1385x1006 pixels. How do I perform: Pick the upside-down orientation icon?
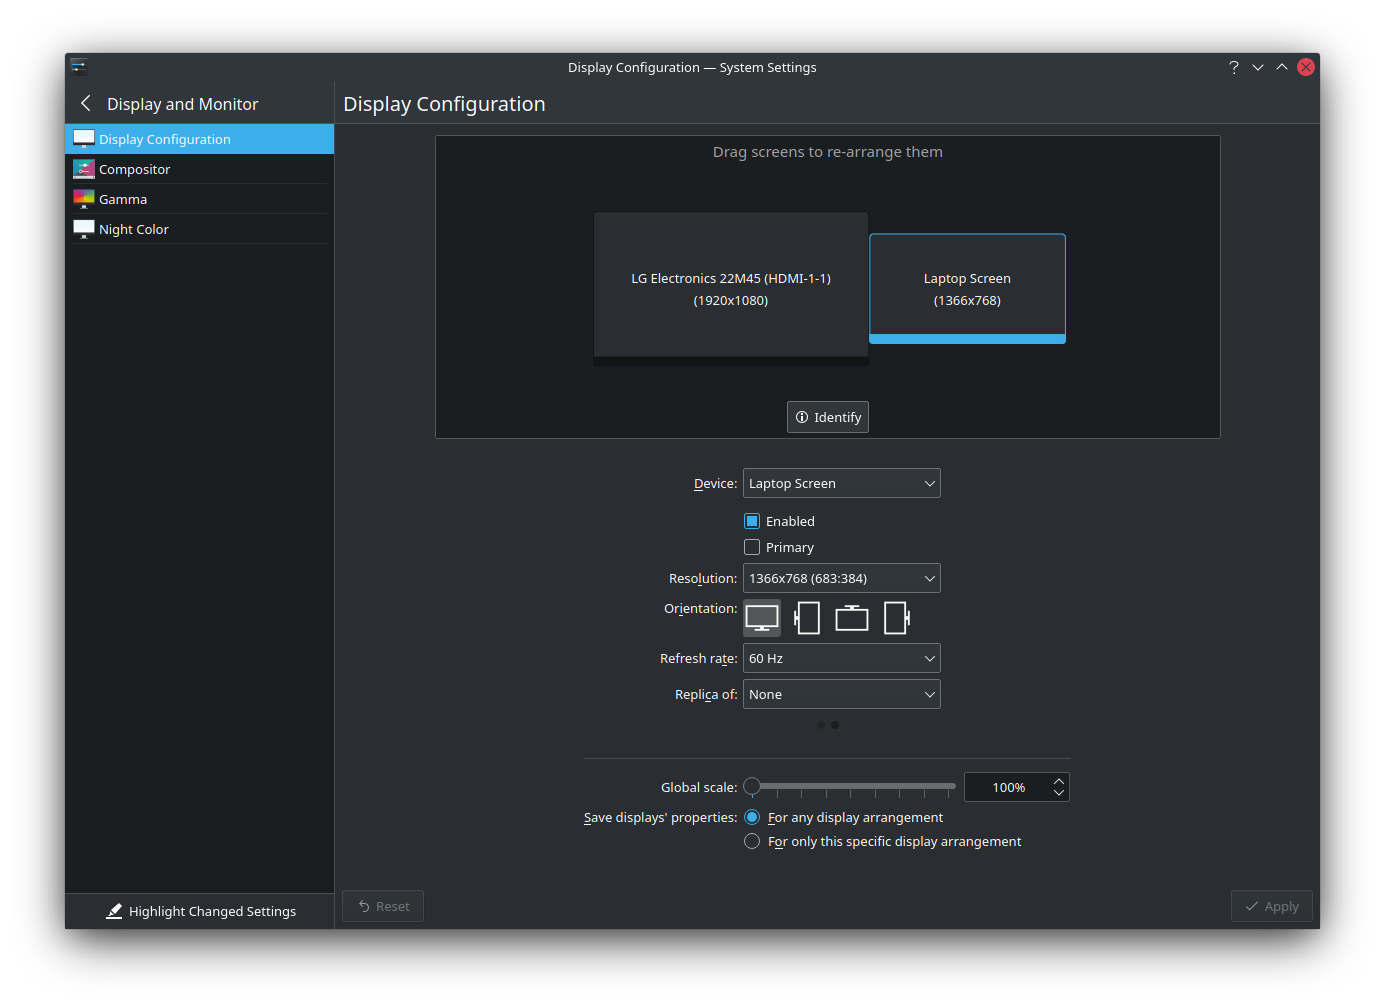point(852,618)
